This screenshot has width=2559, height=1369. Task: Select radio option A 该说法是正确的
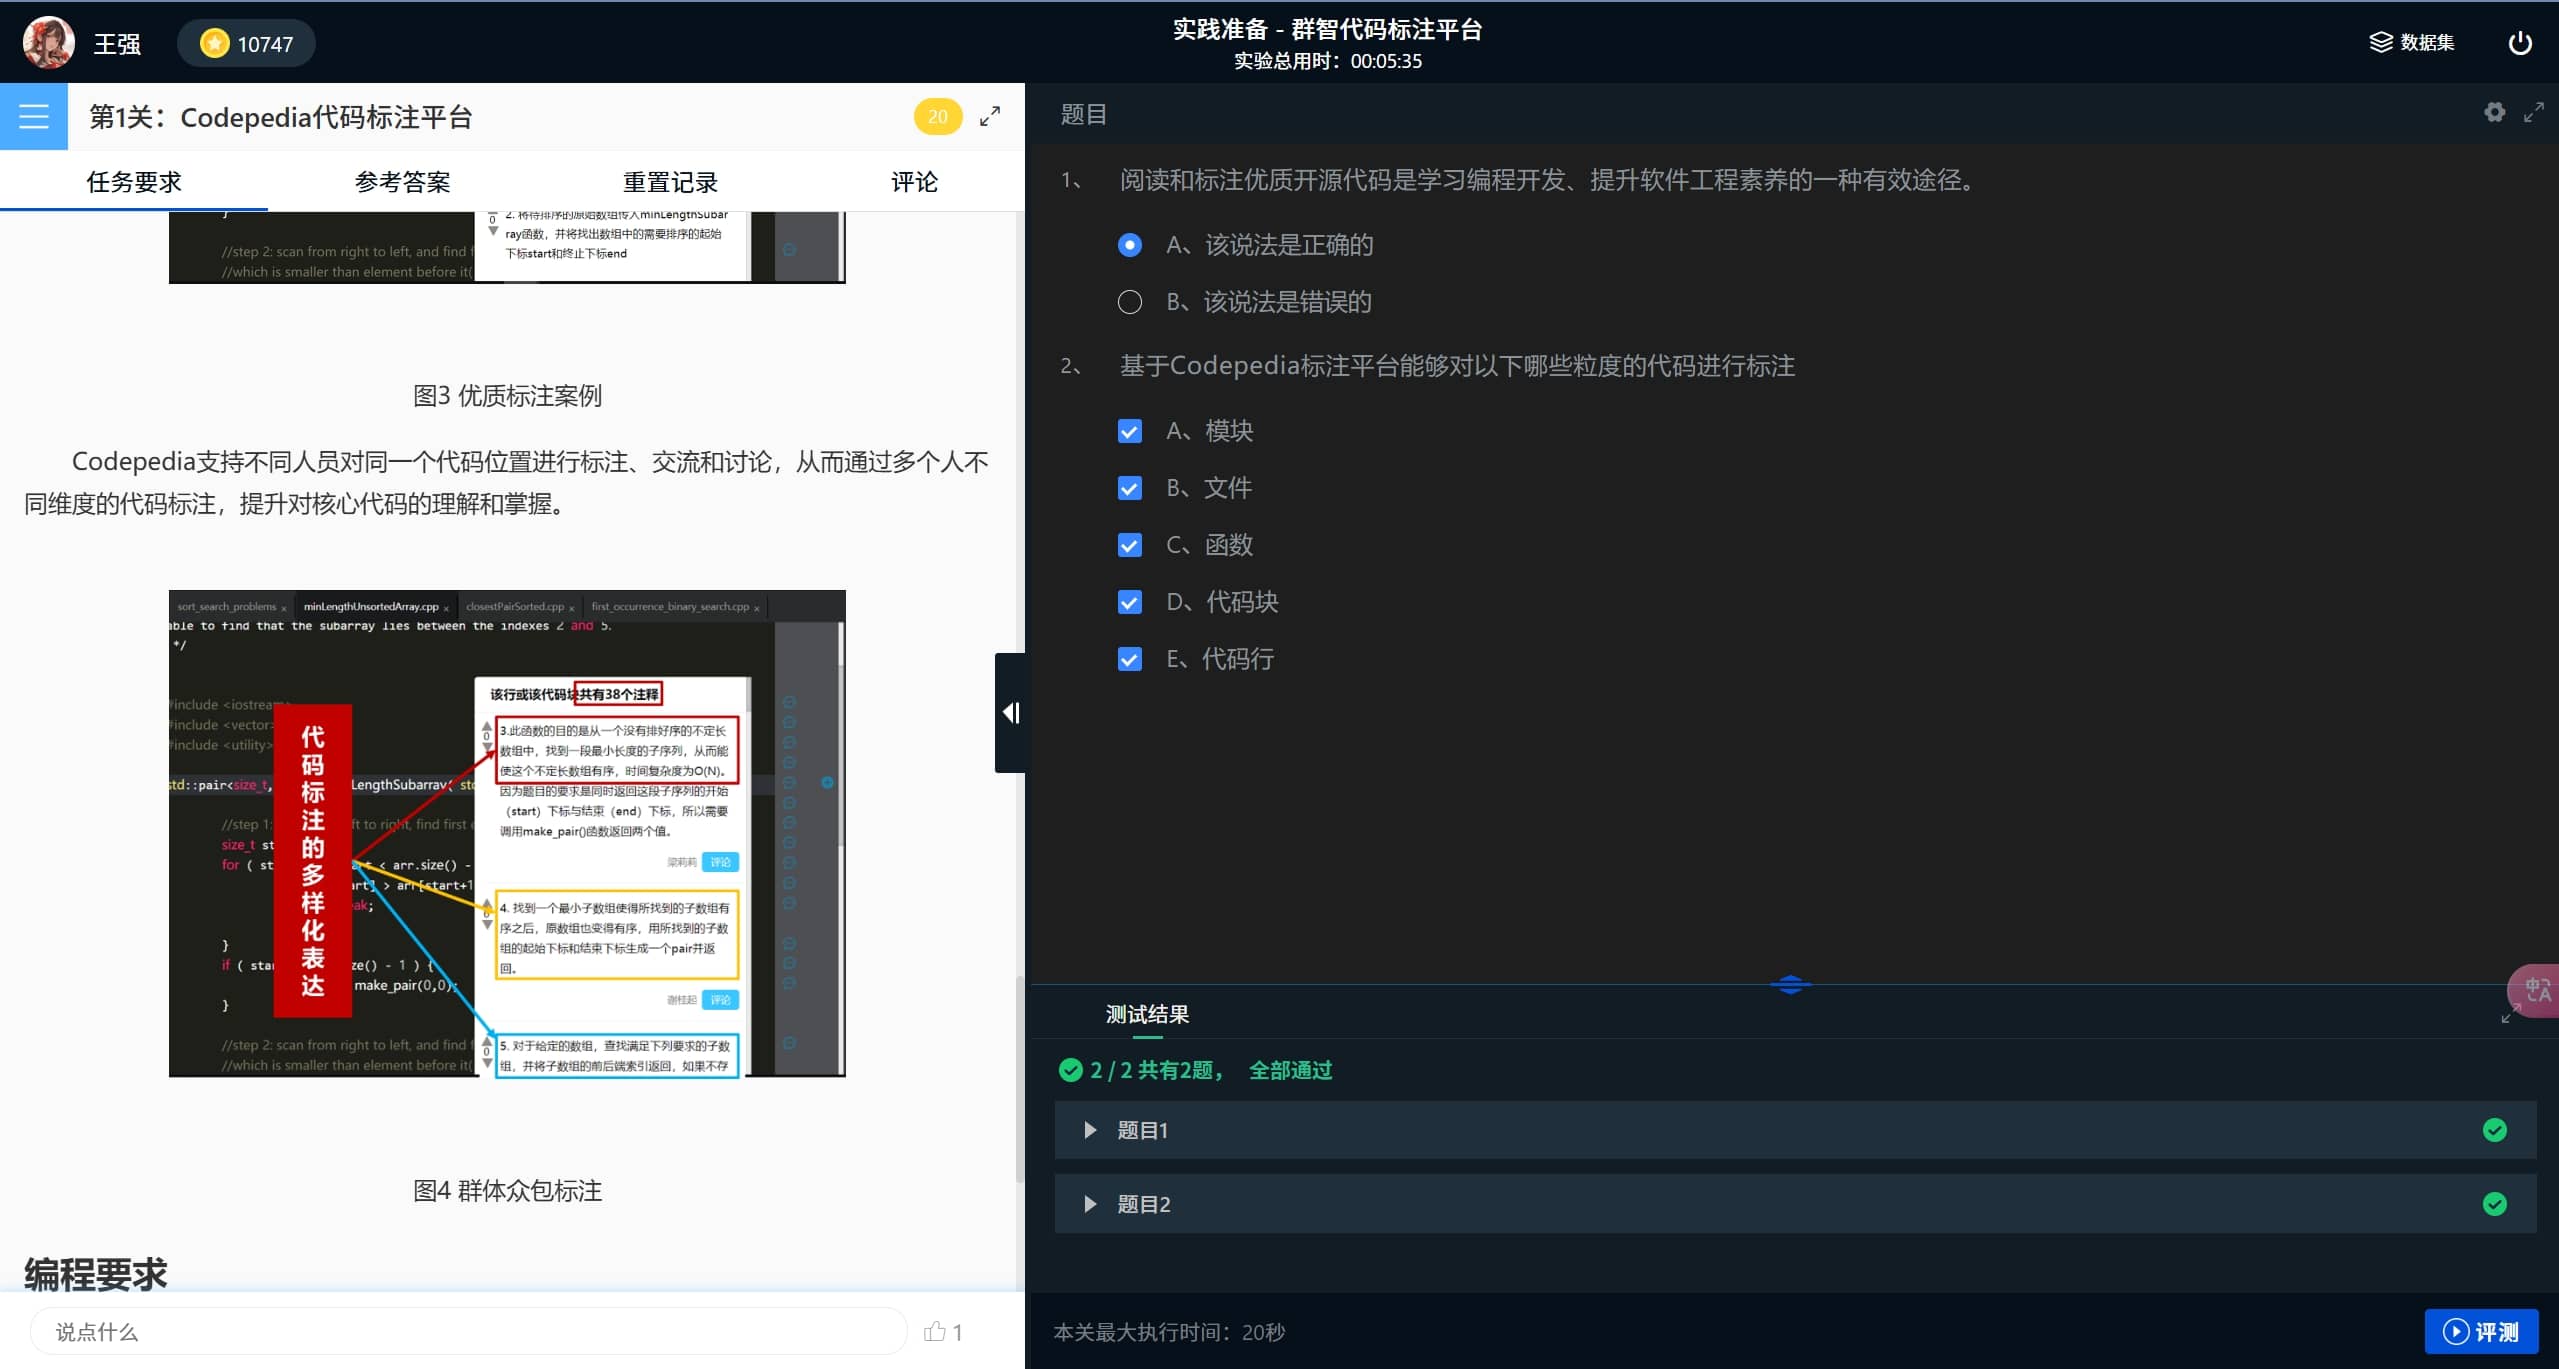pyautogui.click(x=1129, y=245)
